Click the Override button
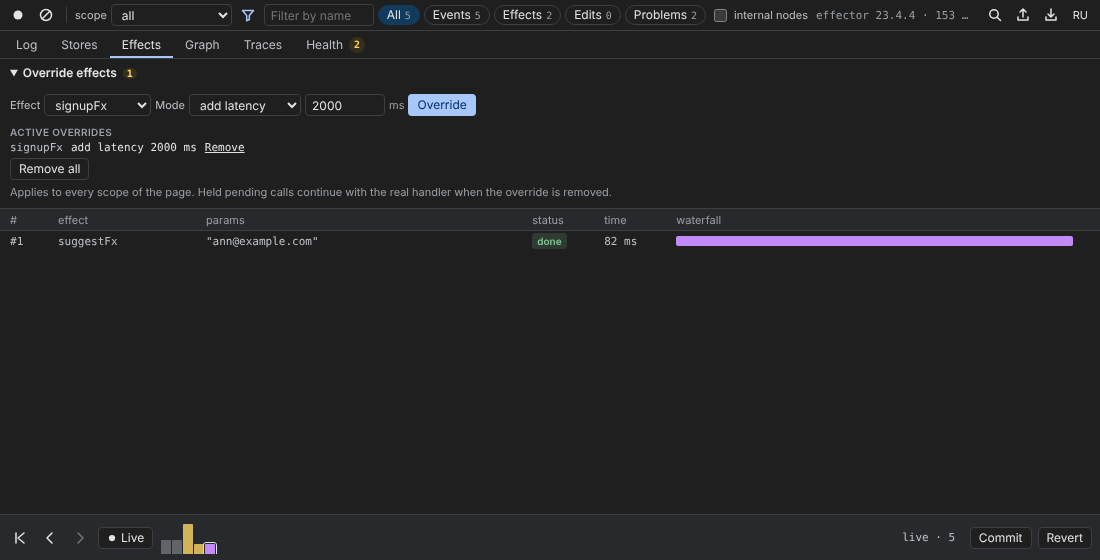 point(442,105)
